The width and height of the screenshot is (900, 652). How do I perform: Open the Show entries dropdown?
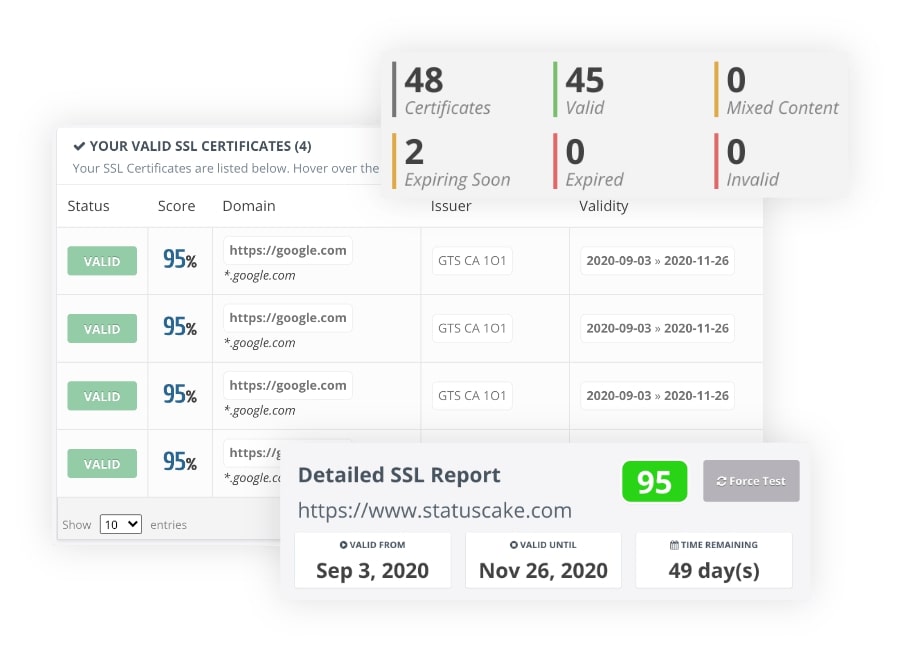pyautogui.click(x=120, y=524)
